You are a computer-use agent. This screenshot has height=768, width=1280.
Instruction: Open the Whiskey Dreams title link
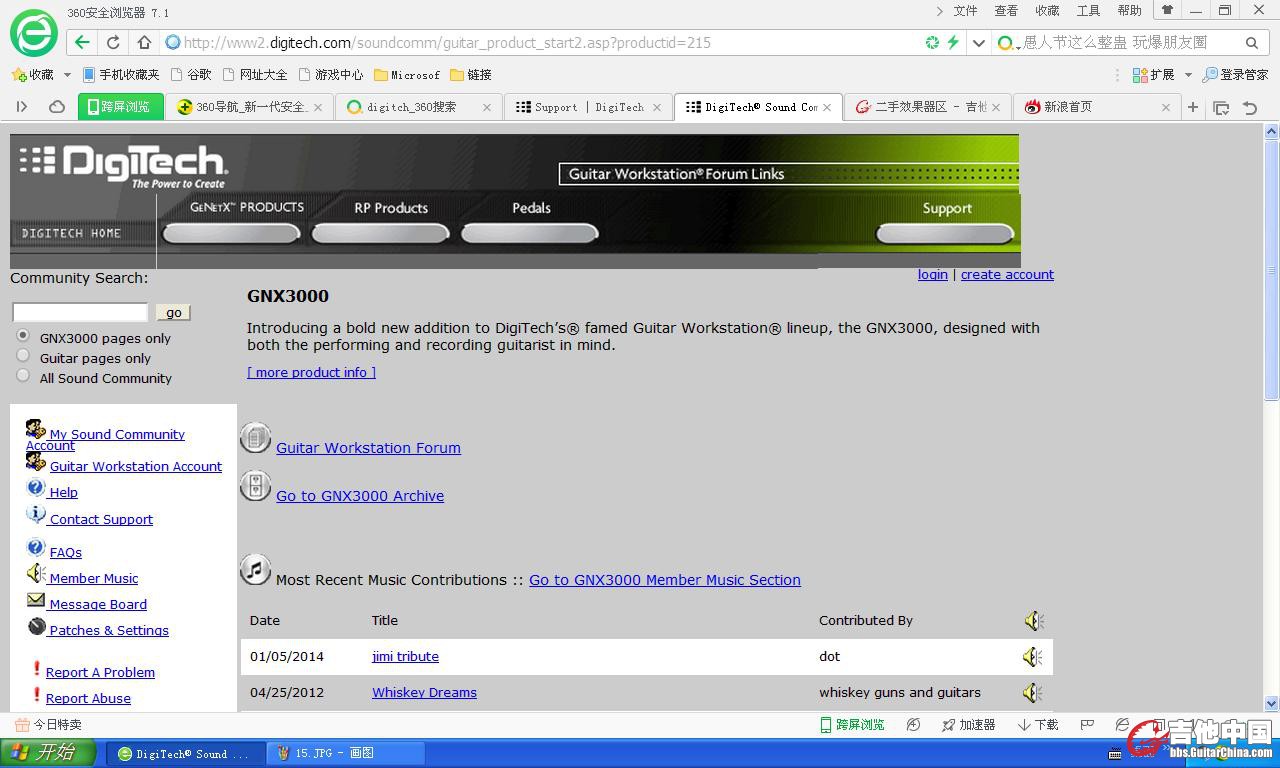pos(424,692)
